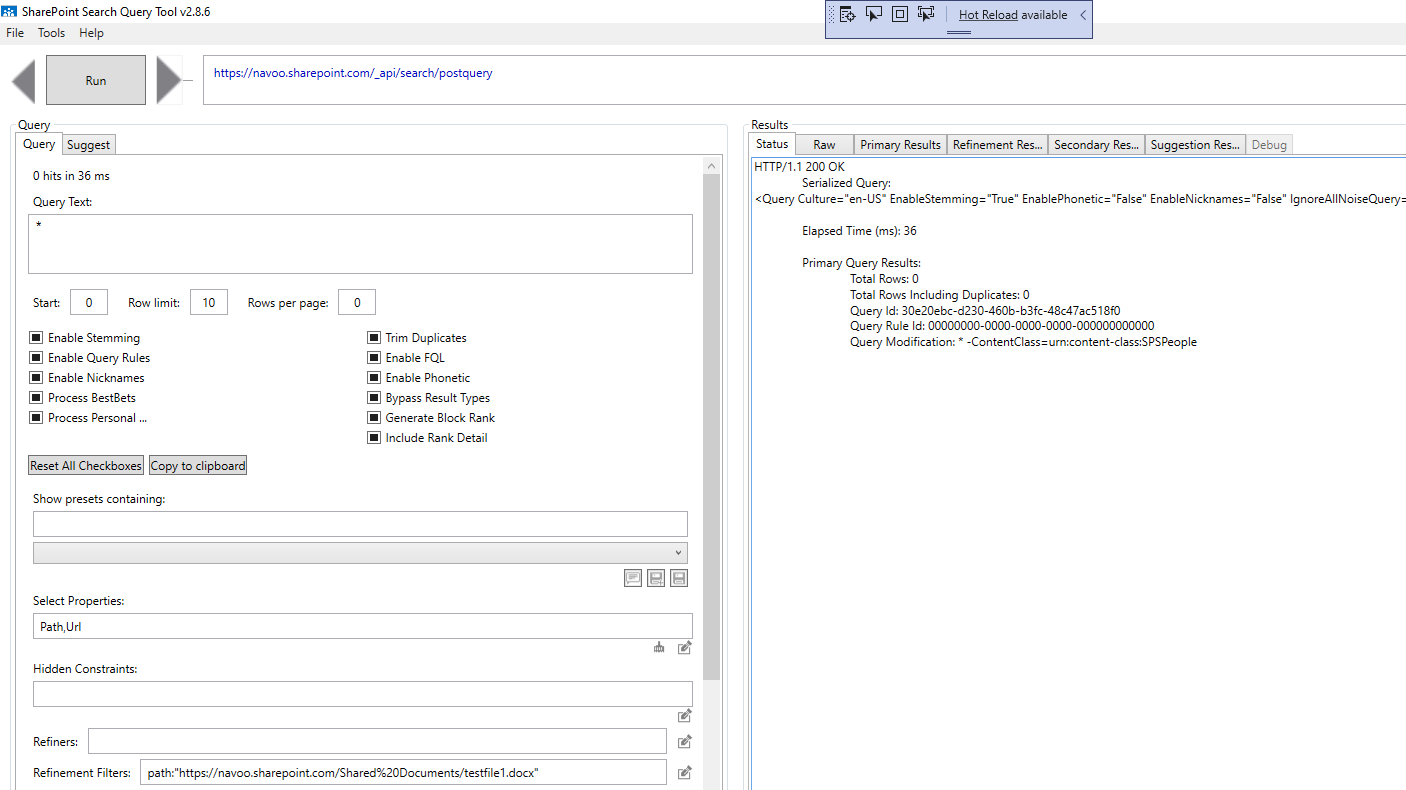Screen dimensions: 1406x790
Task: Enable the Enable FQL checkbox
Action: (375, 357)
